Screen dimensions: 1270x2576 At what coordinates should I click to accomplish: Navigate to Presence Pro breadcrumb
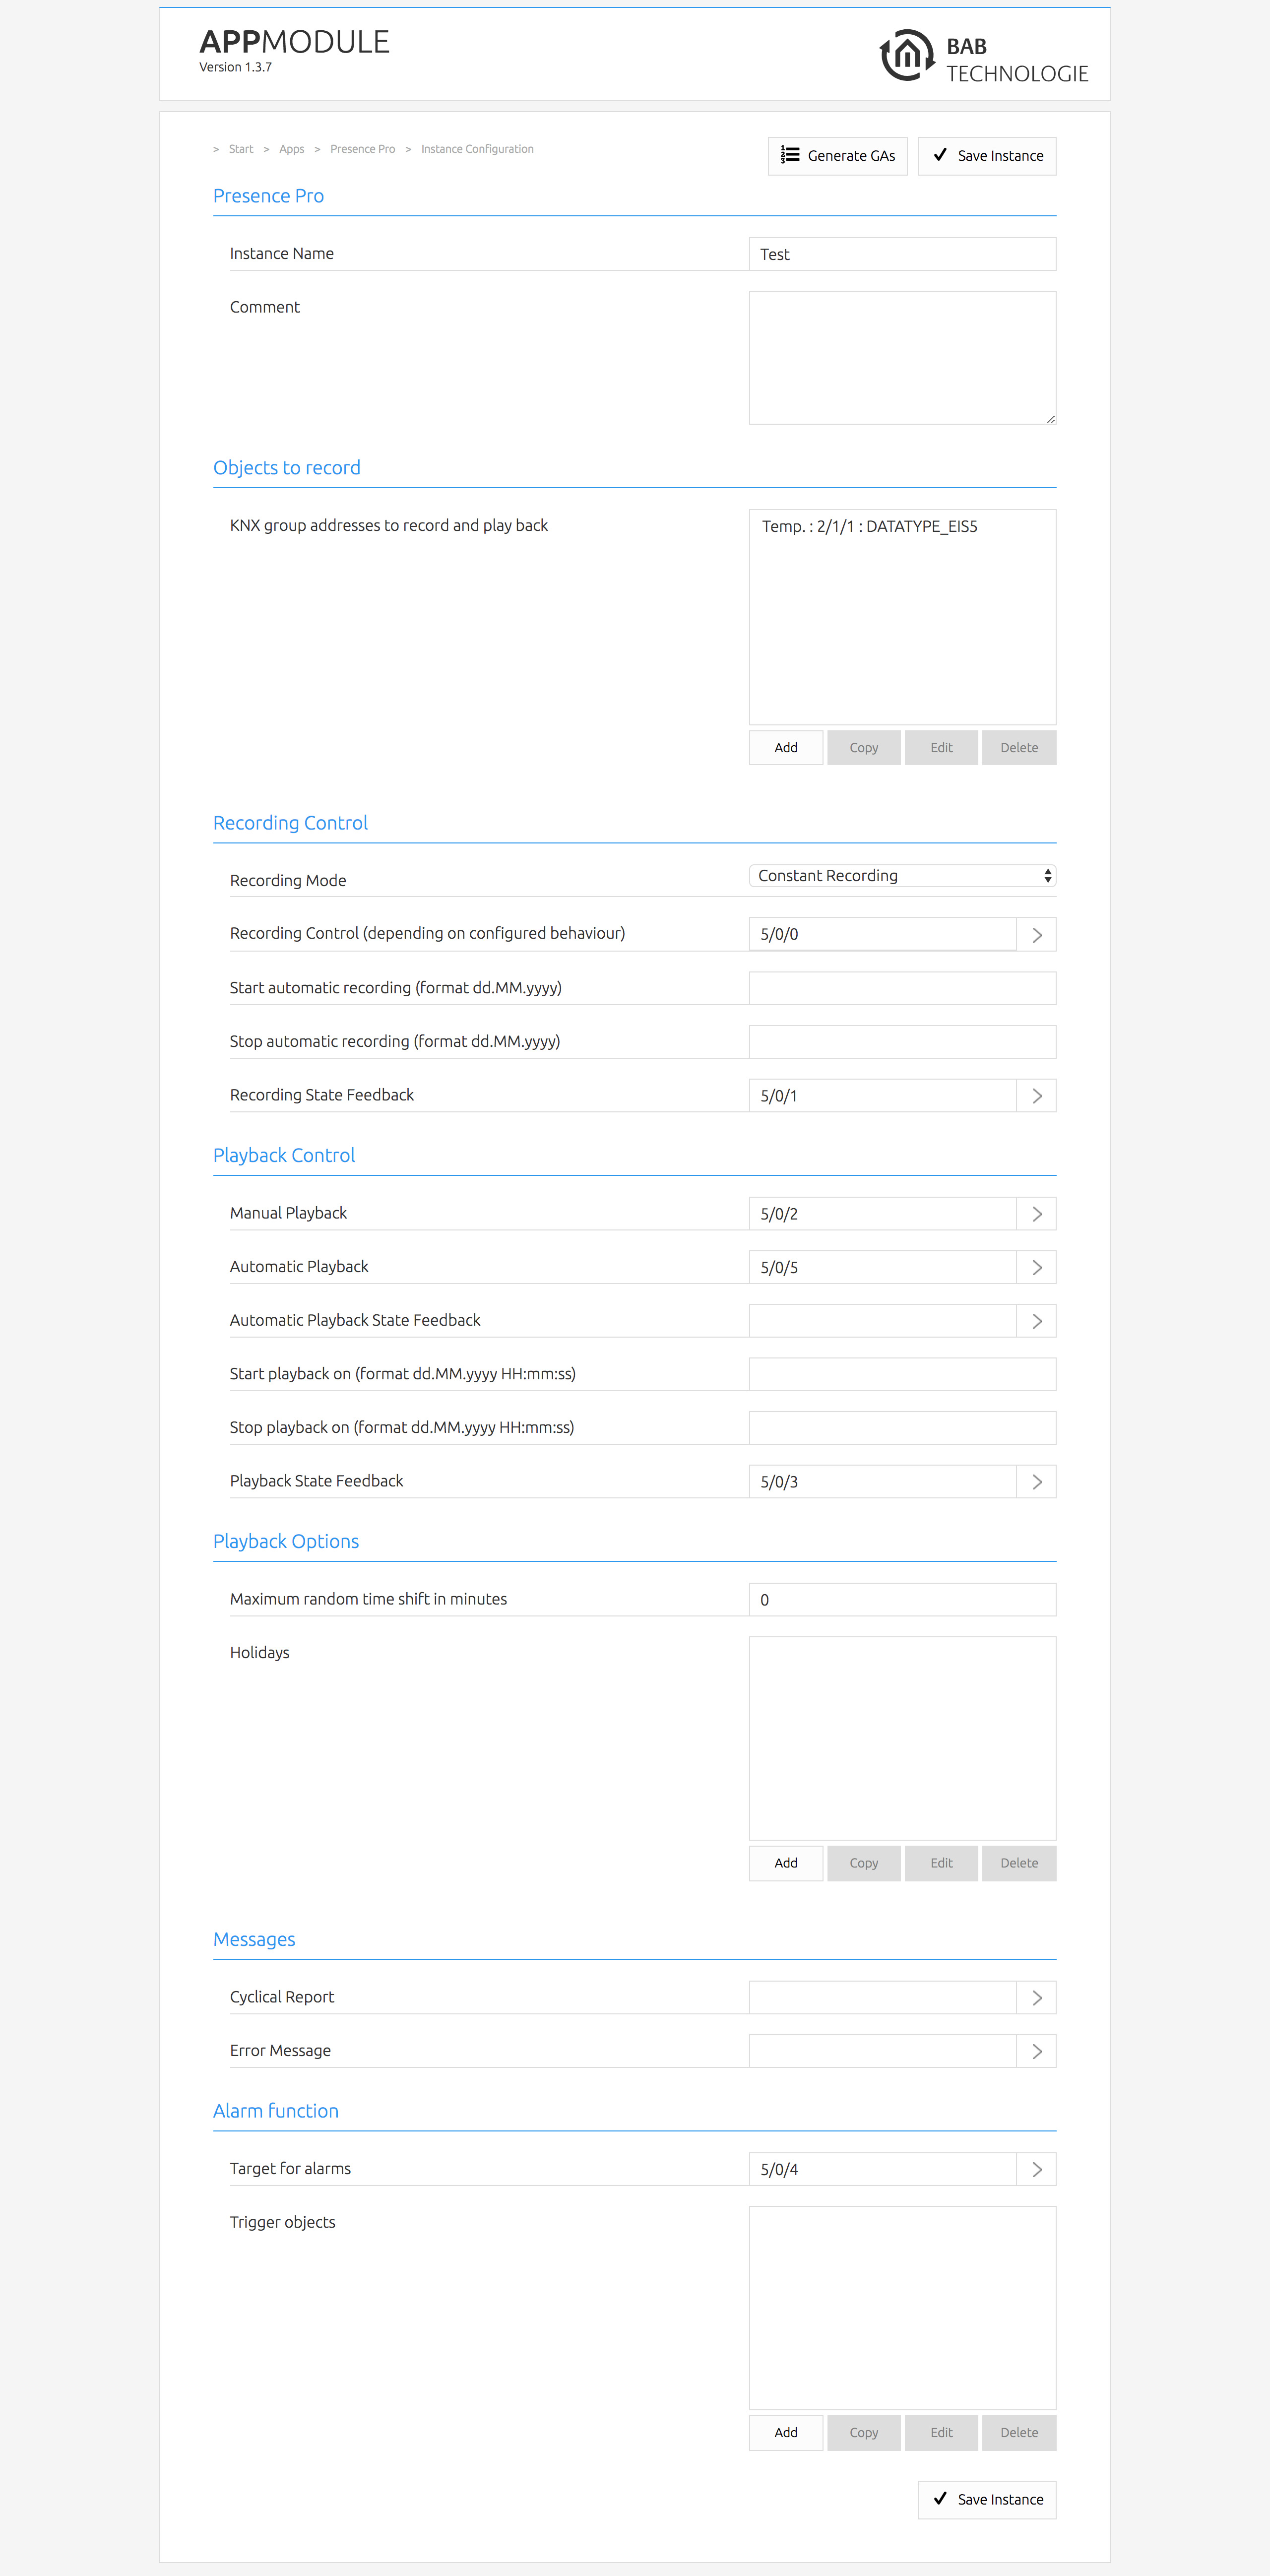coord(362,149)
